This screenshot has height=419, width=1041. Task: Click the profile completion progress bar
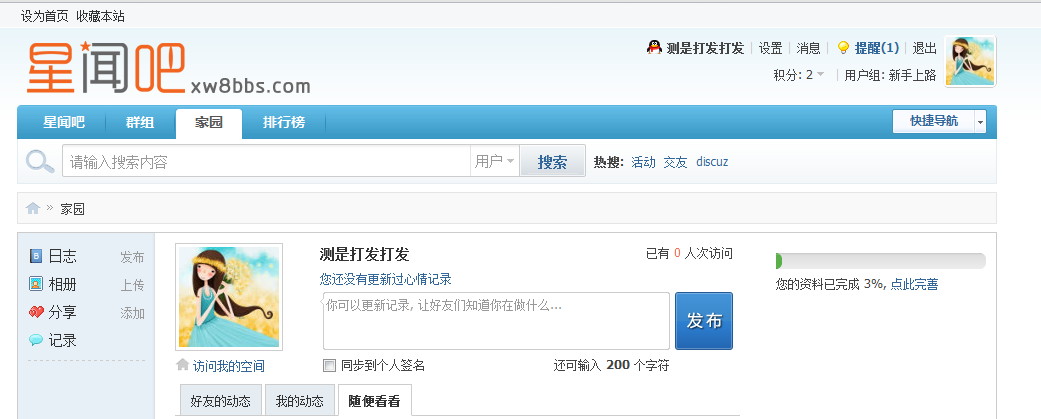pos(880,261)
